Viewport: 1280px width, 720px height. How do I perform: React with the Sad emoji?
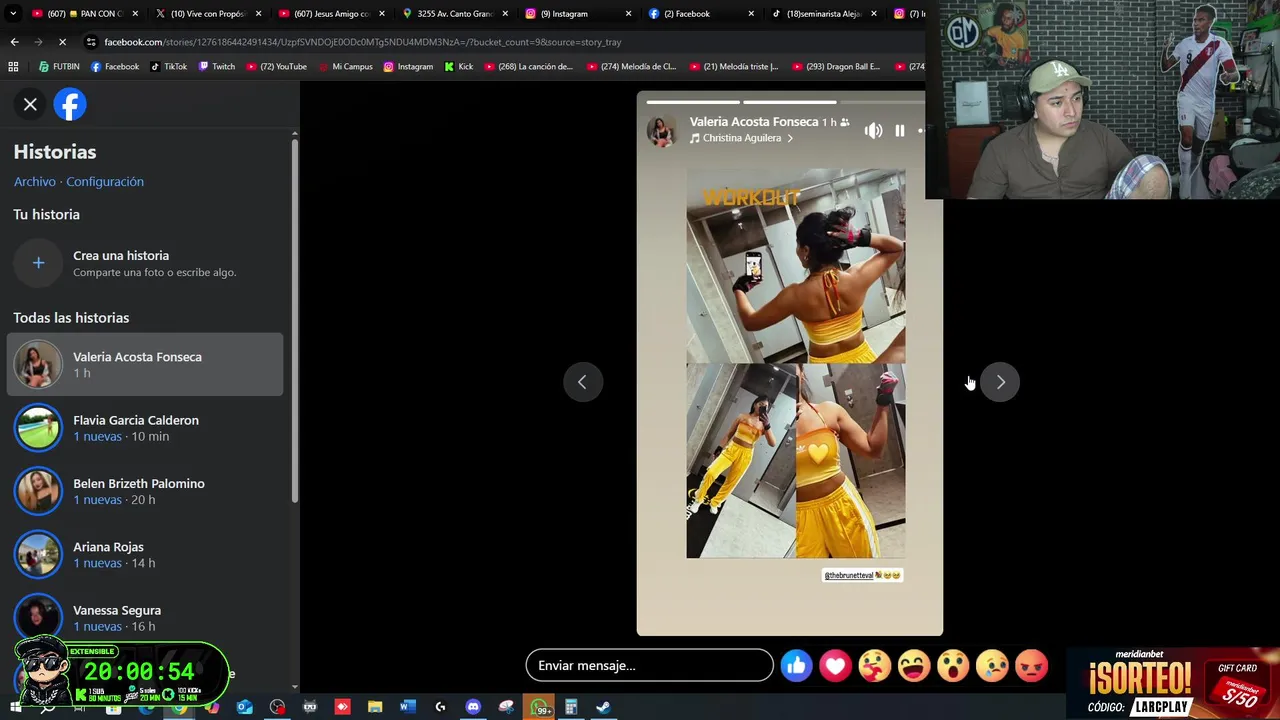pos(992,666)
